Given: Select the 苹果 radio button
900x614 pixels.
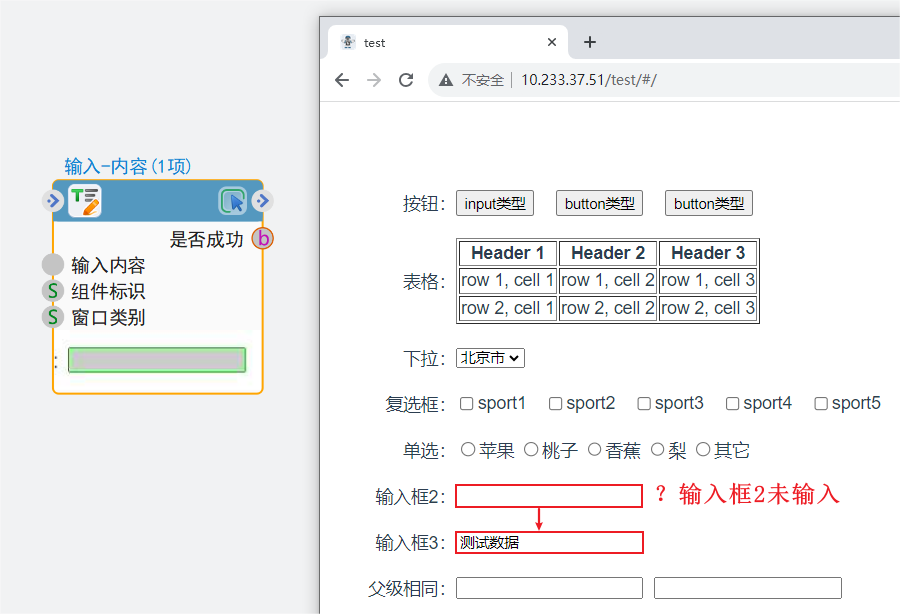Looking at the screenshot, I should click(x=468, y=450).
